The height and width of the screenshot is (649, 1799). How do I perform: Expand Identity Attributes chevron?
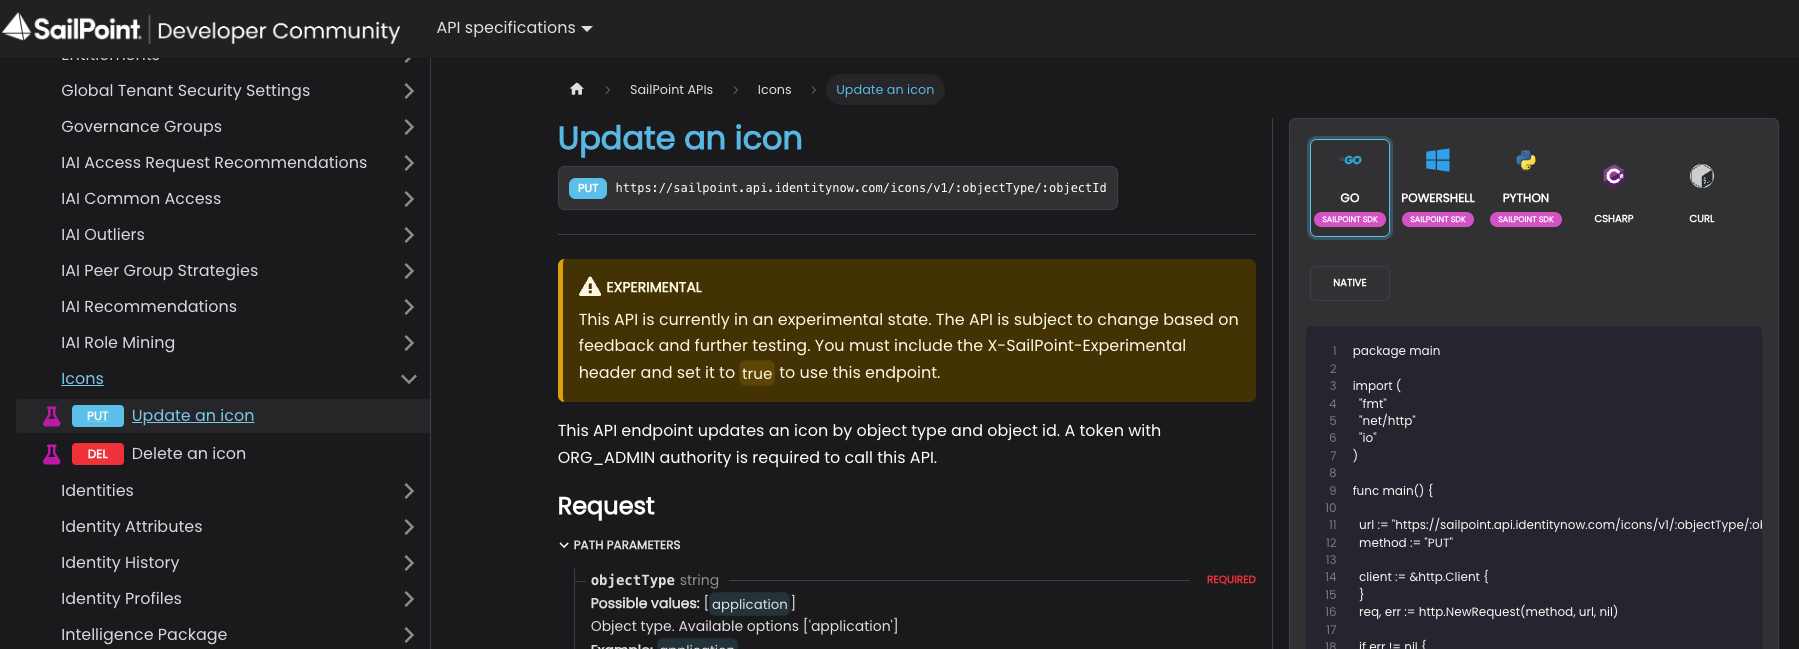point(408,527)
